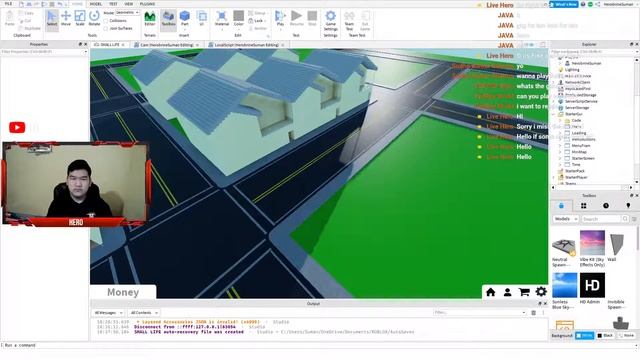This screenshot has width=640, height=360.
Task: Open the Toolbox Marketplace tab
Action: [561, 206]
